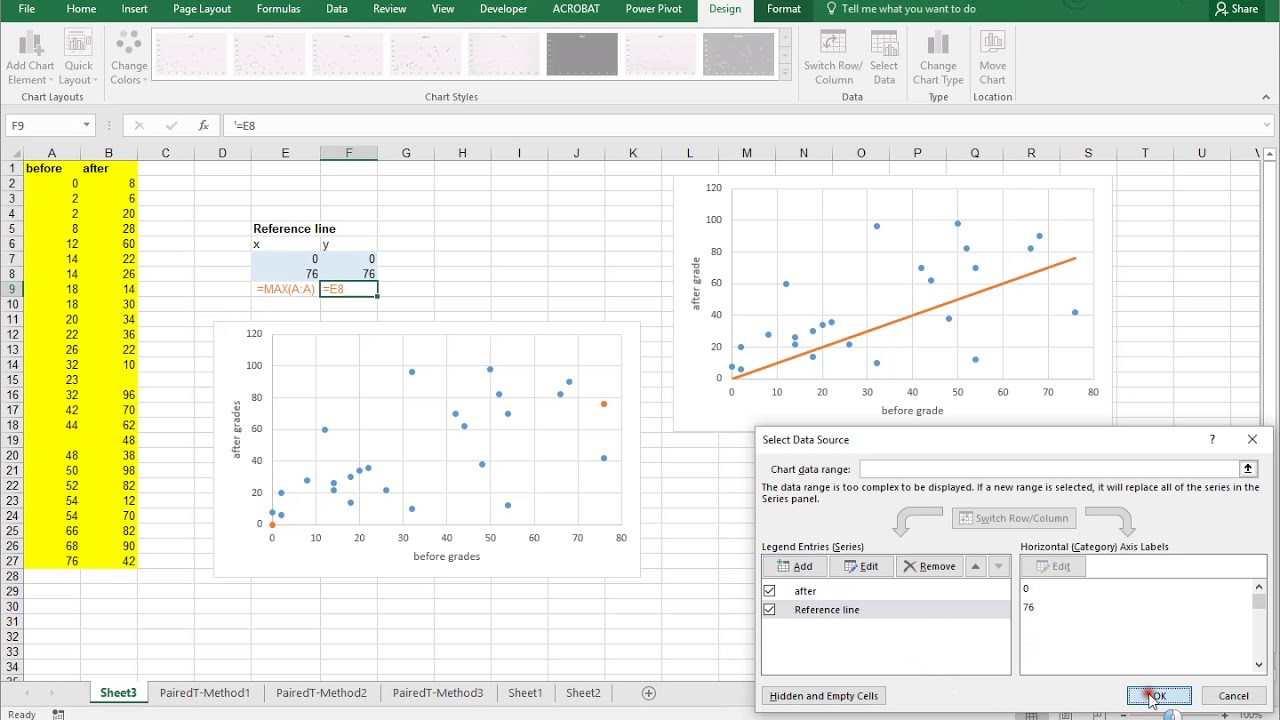Select the first chart style thumbnail
The width and height of the screenshot is (1280, 720).
pyautogui.click(x=191, y=54)
